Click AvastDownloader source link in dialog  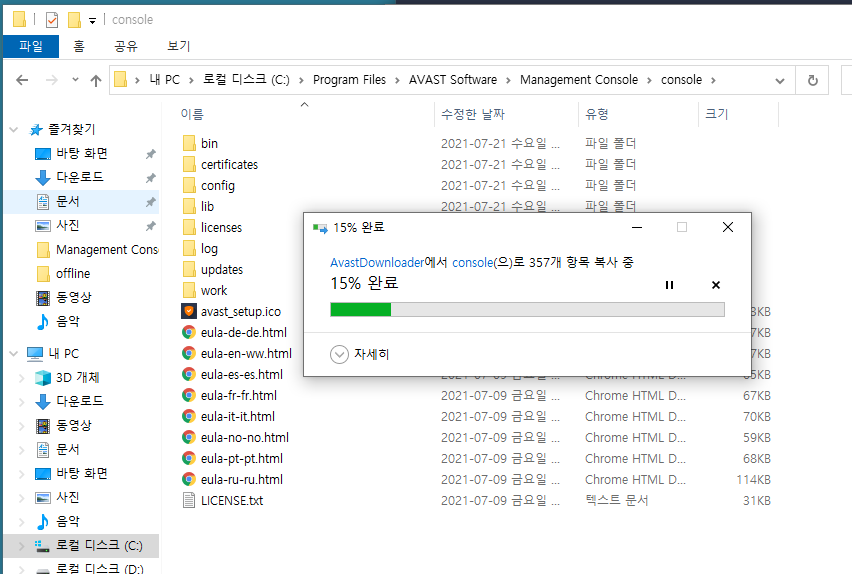pos(377,263)
